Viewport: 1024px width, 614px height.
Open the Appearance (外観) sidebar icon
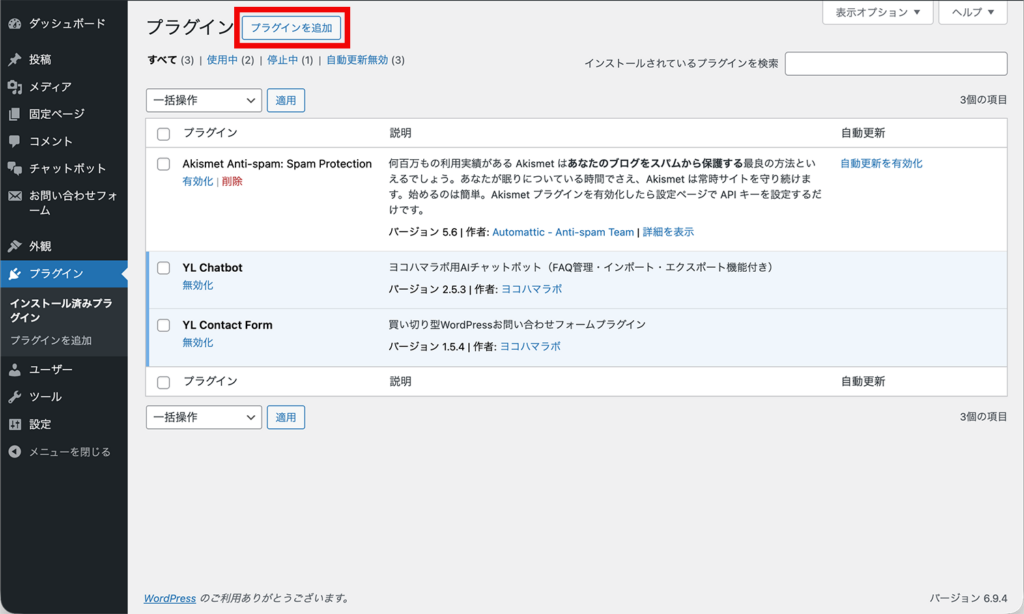[x=13, y=245]
